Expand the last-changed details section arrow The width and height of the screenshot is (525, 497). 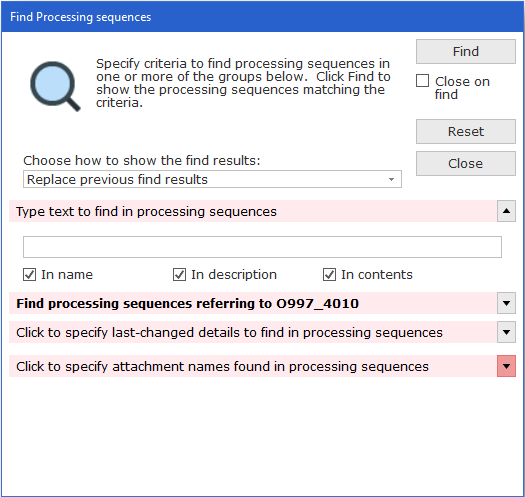pos(506,332)
